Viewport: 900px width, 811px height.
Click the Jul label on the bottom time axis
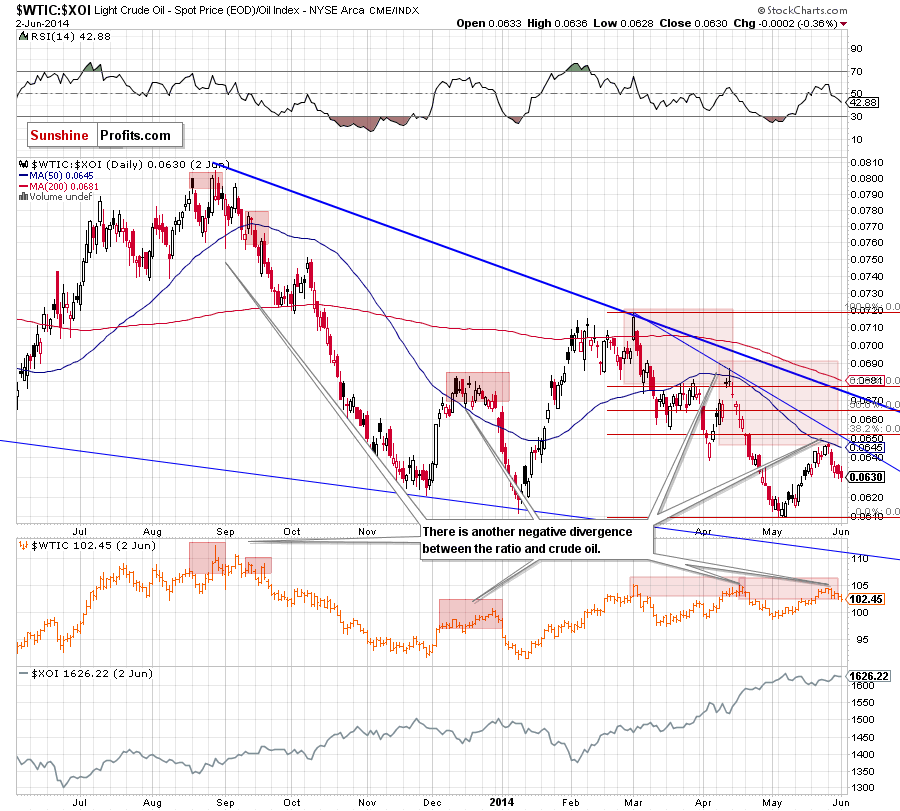pyautogui.click(x=80, y=802)
